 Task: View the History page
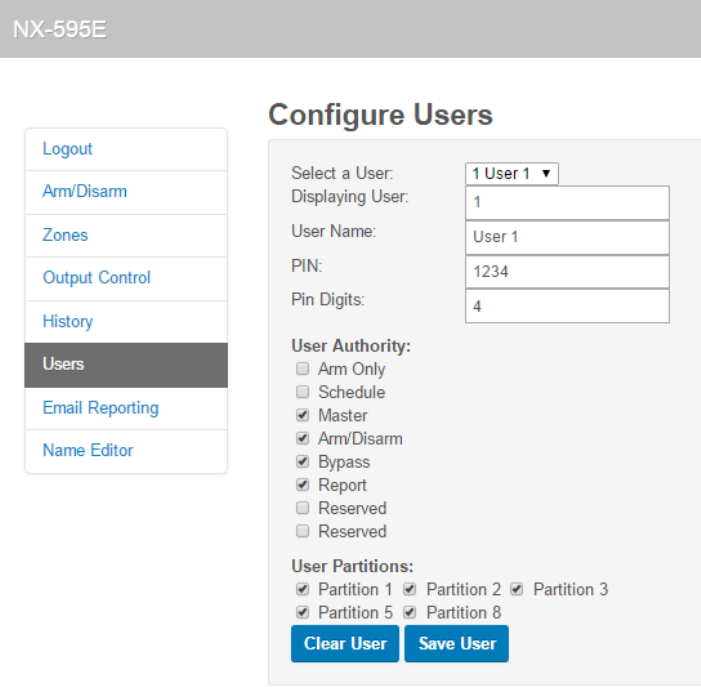[67, 321]
